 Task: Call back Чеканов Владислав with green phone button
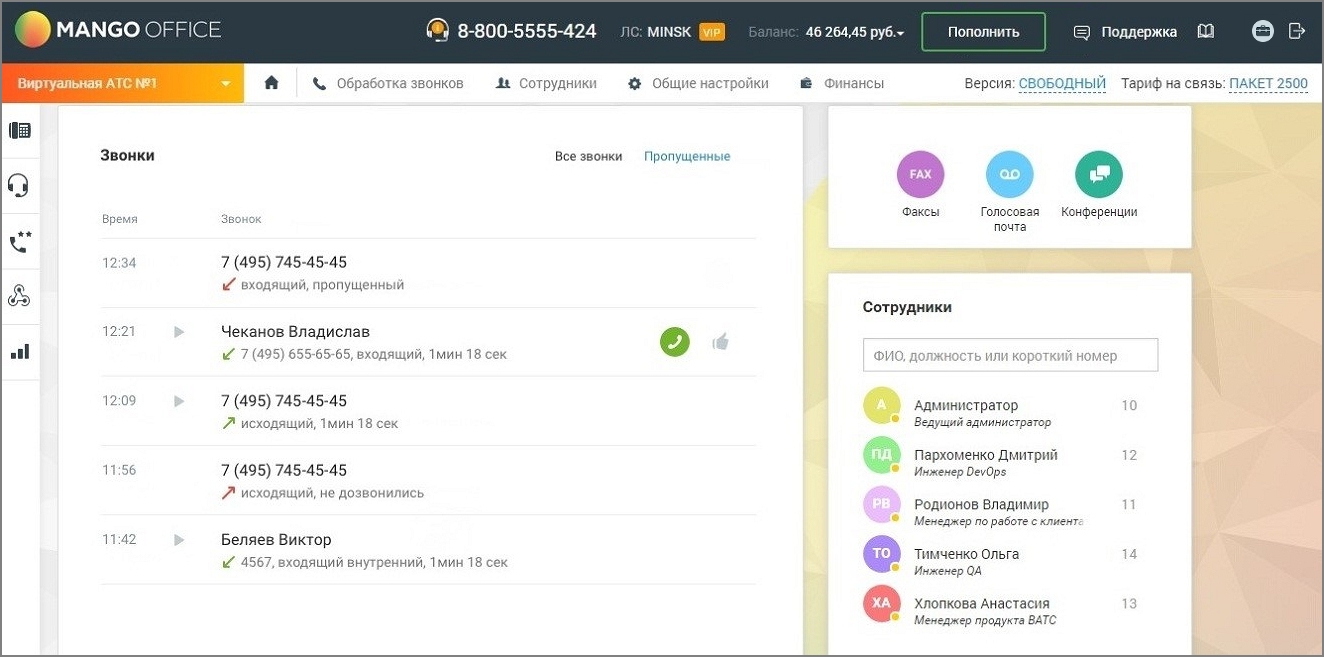click(675, 342)
